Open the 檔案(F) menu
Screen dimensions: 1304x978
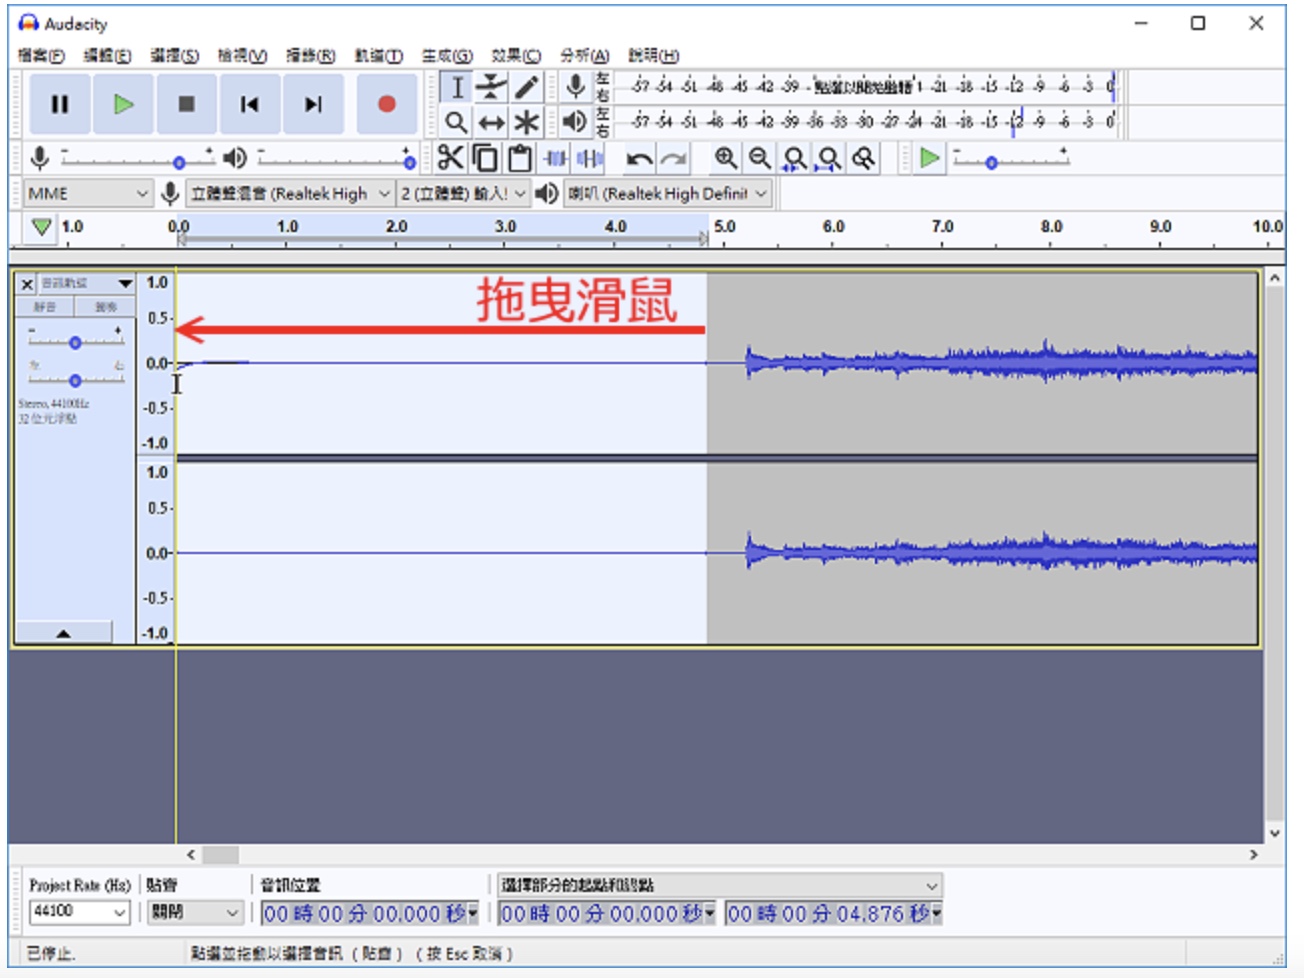tap(41, 55)
